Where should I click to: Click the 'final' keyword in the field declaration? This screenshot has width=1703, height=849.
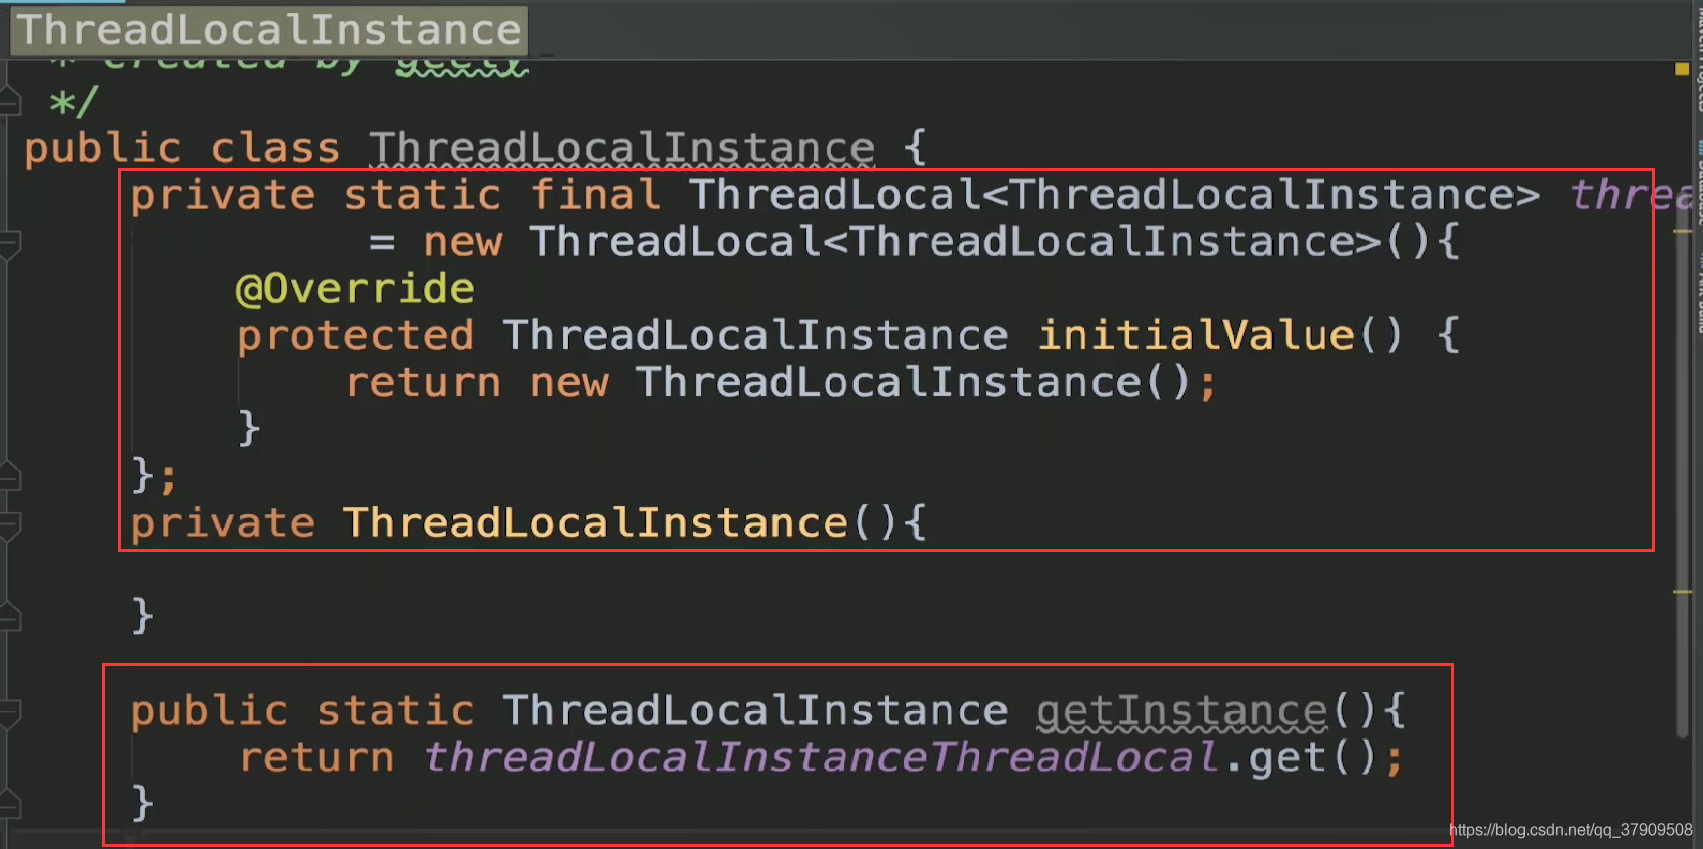[x=596, y=195]
